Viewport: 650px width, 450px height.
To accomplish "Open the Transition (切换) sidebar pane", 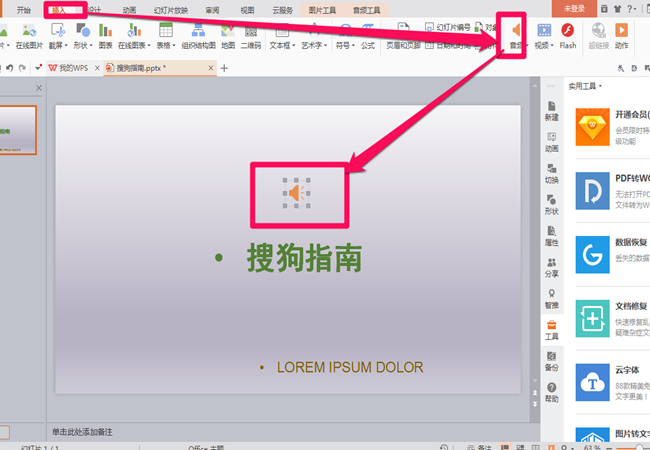I will pos(551,174).
